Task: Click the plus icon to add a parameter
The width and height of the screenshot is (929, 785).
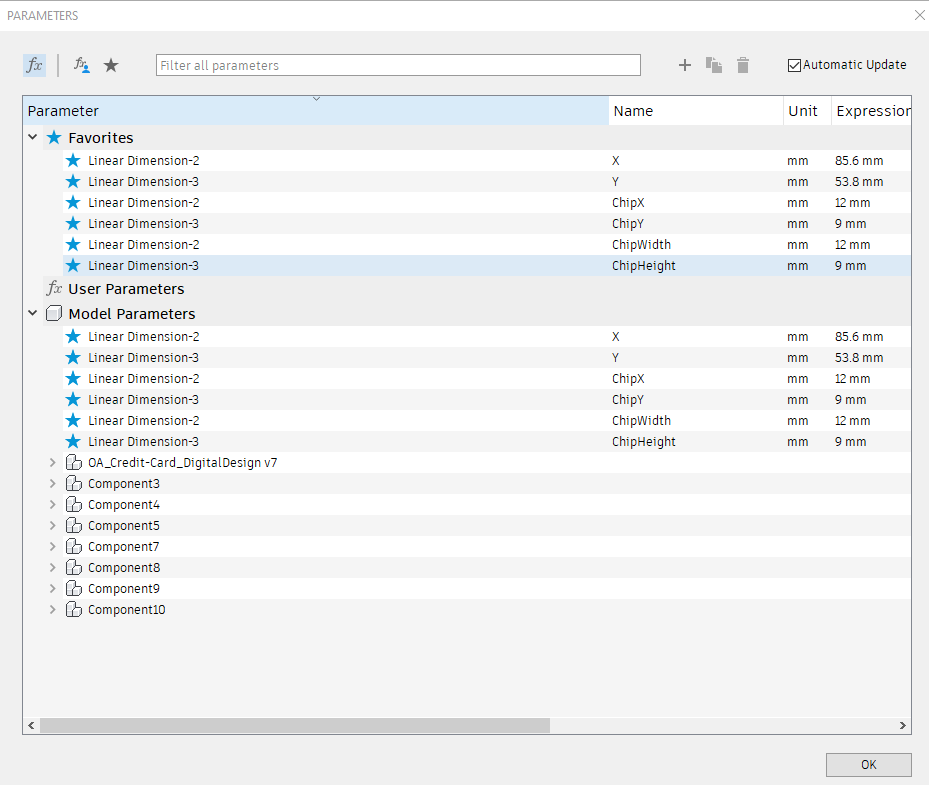Action: 685,65
